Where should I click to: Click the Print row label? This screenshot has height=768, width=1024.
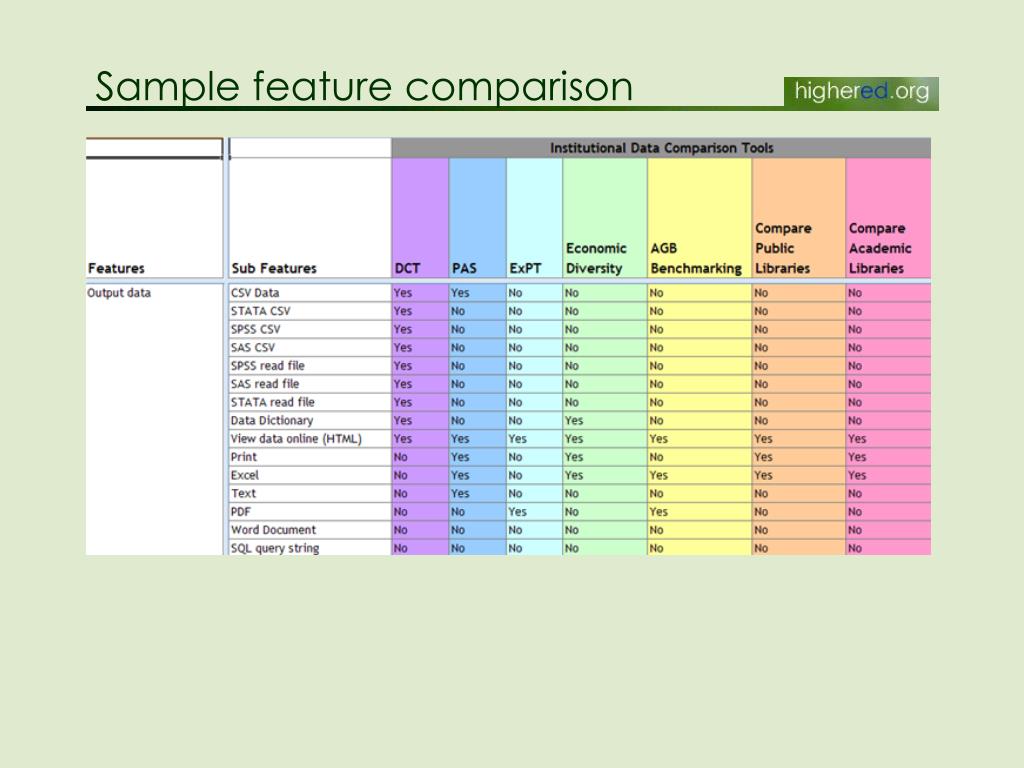click(x=244, y=457)
